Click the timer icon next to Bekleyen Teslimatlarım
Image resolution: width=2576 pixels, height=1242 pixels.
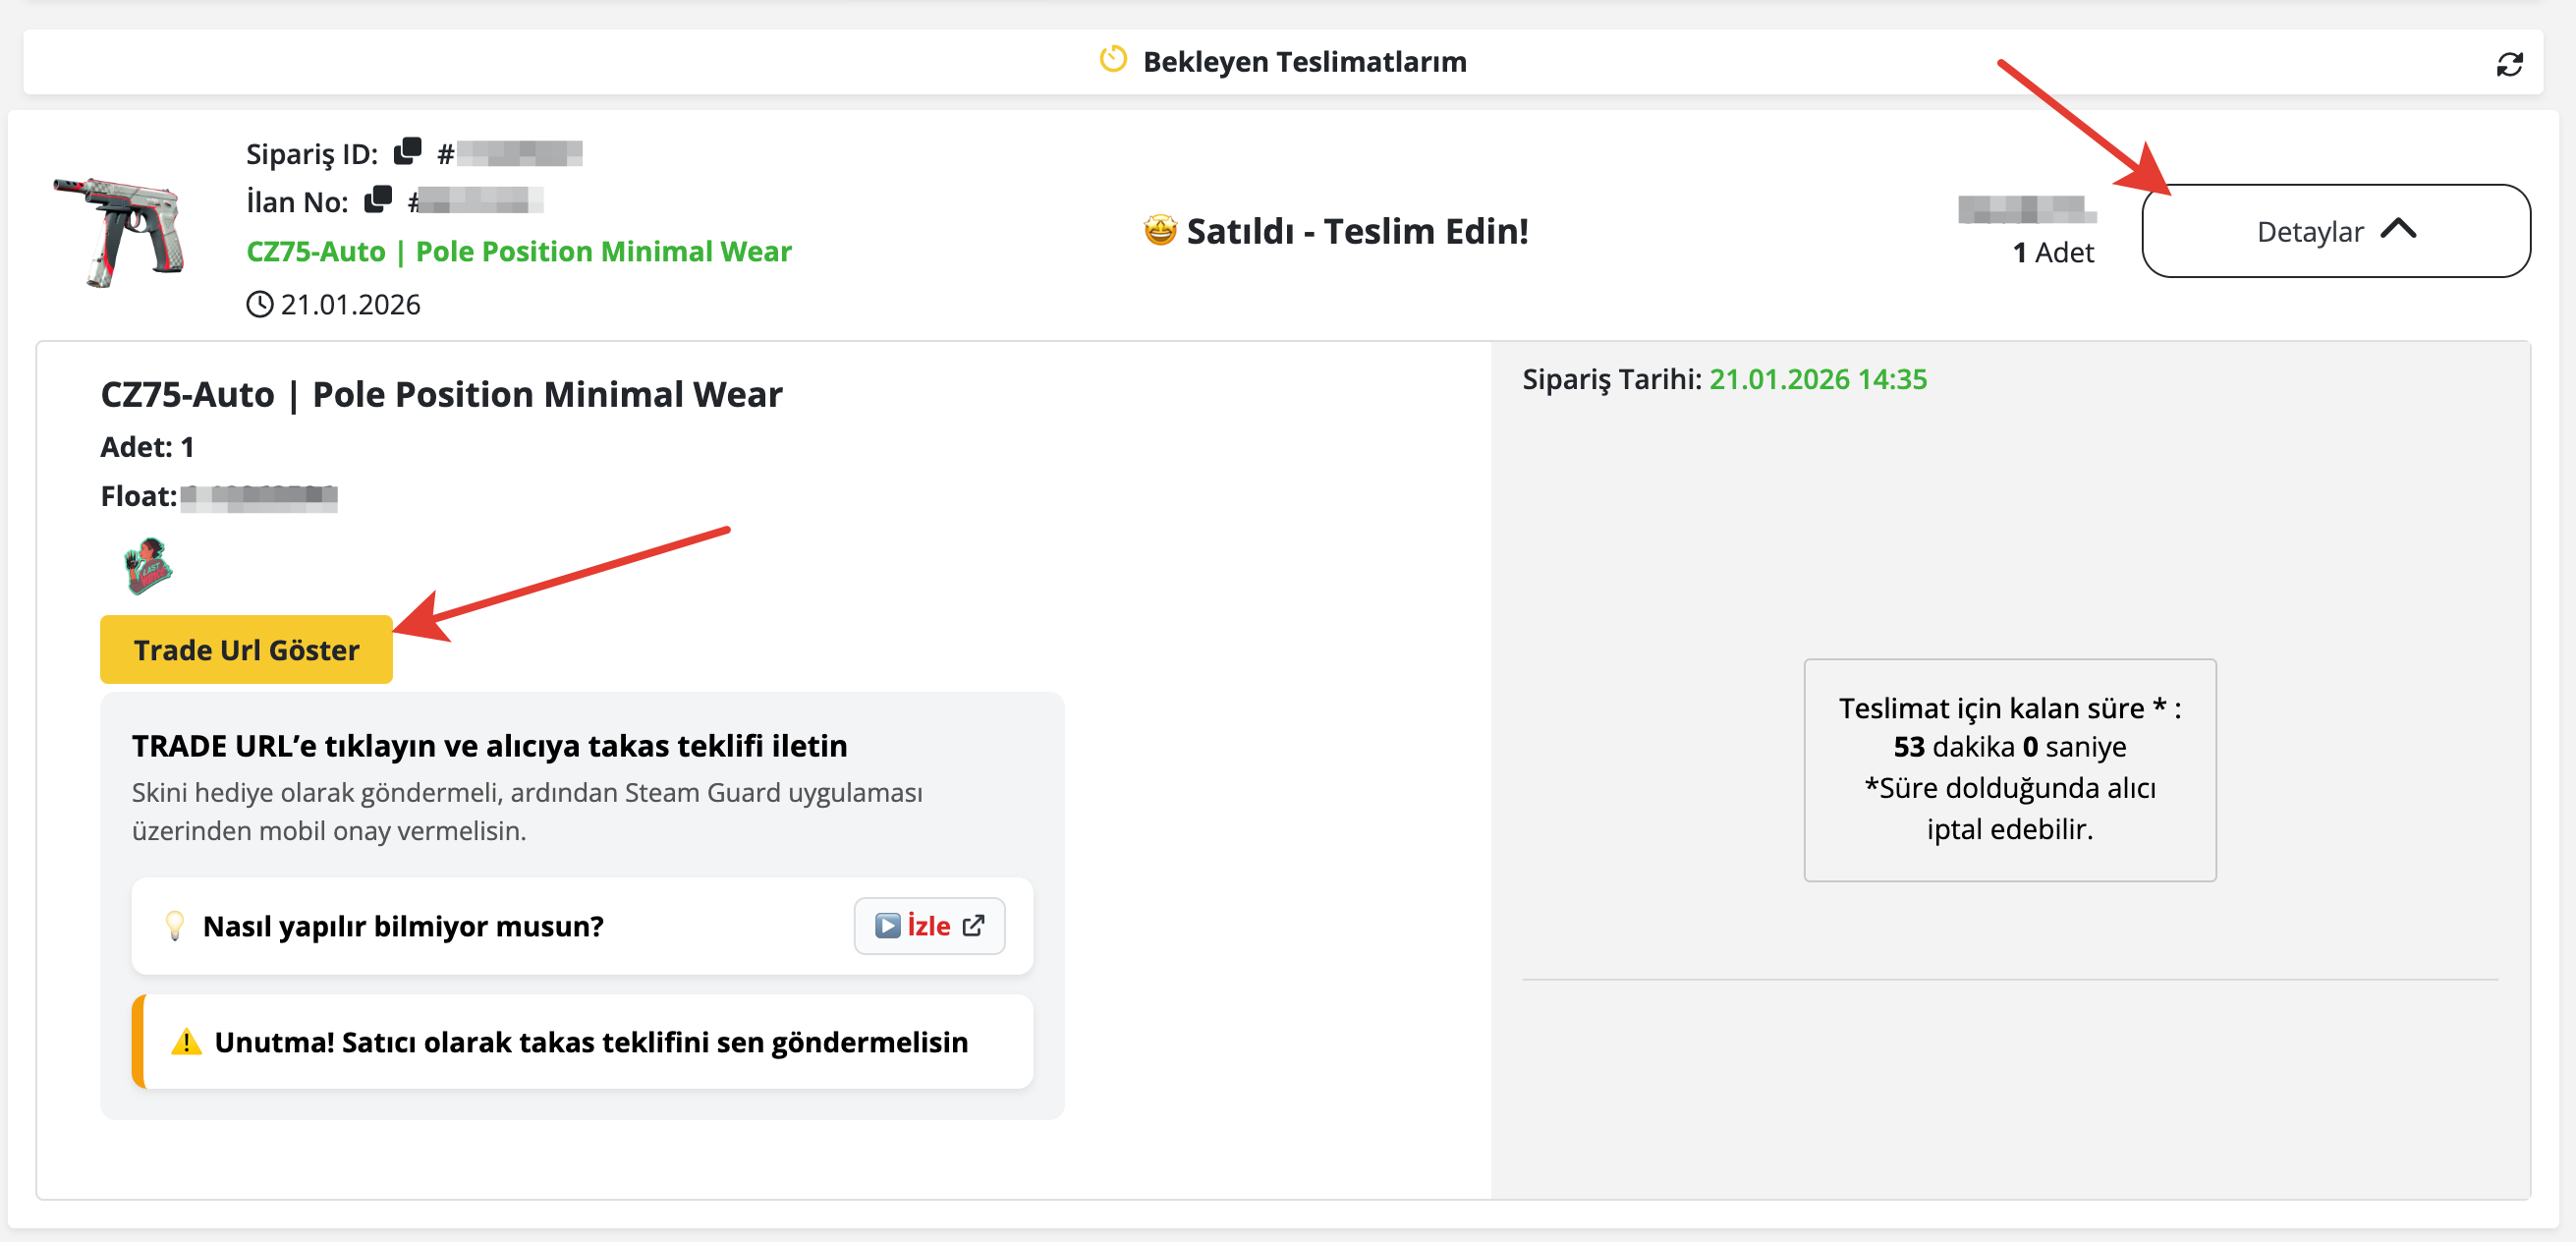1113,60
